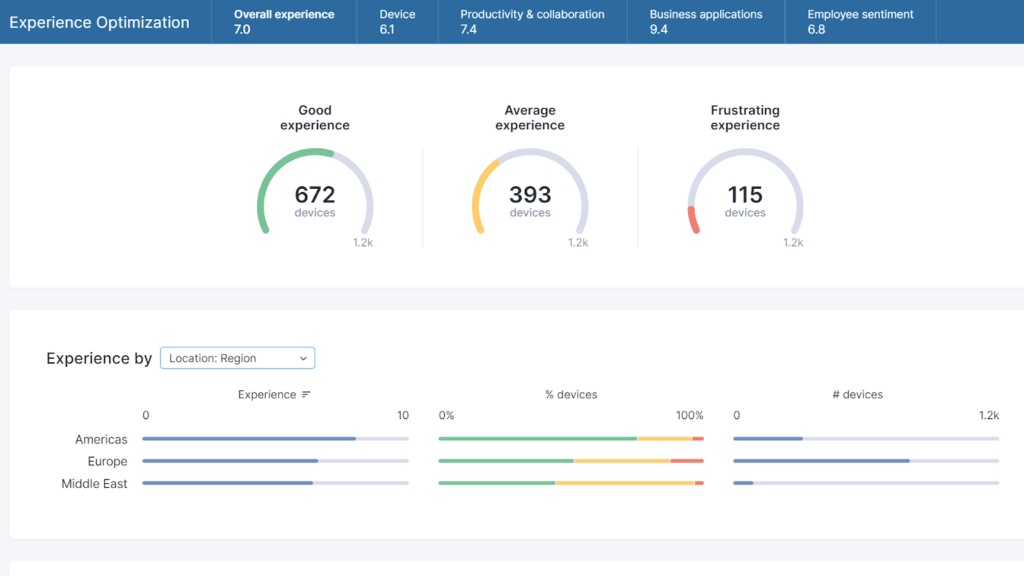
Task: Go to the Business applications tab
Action: click(705, 22)
